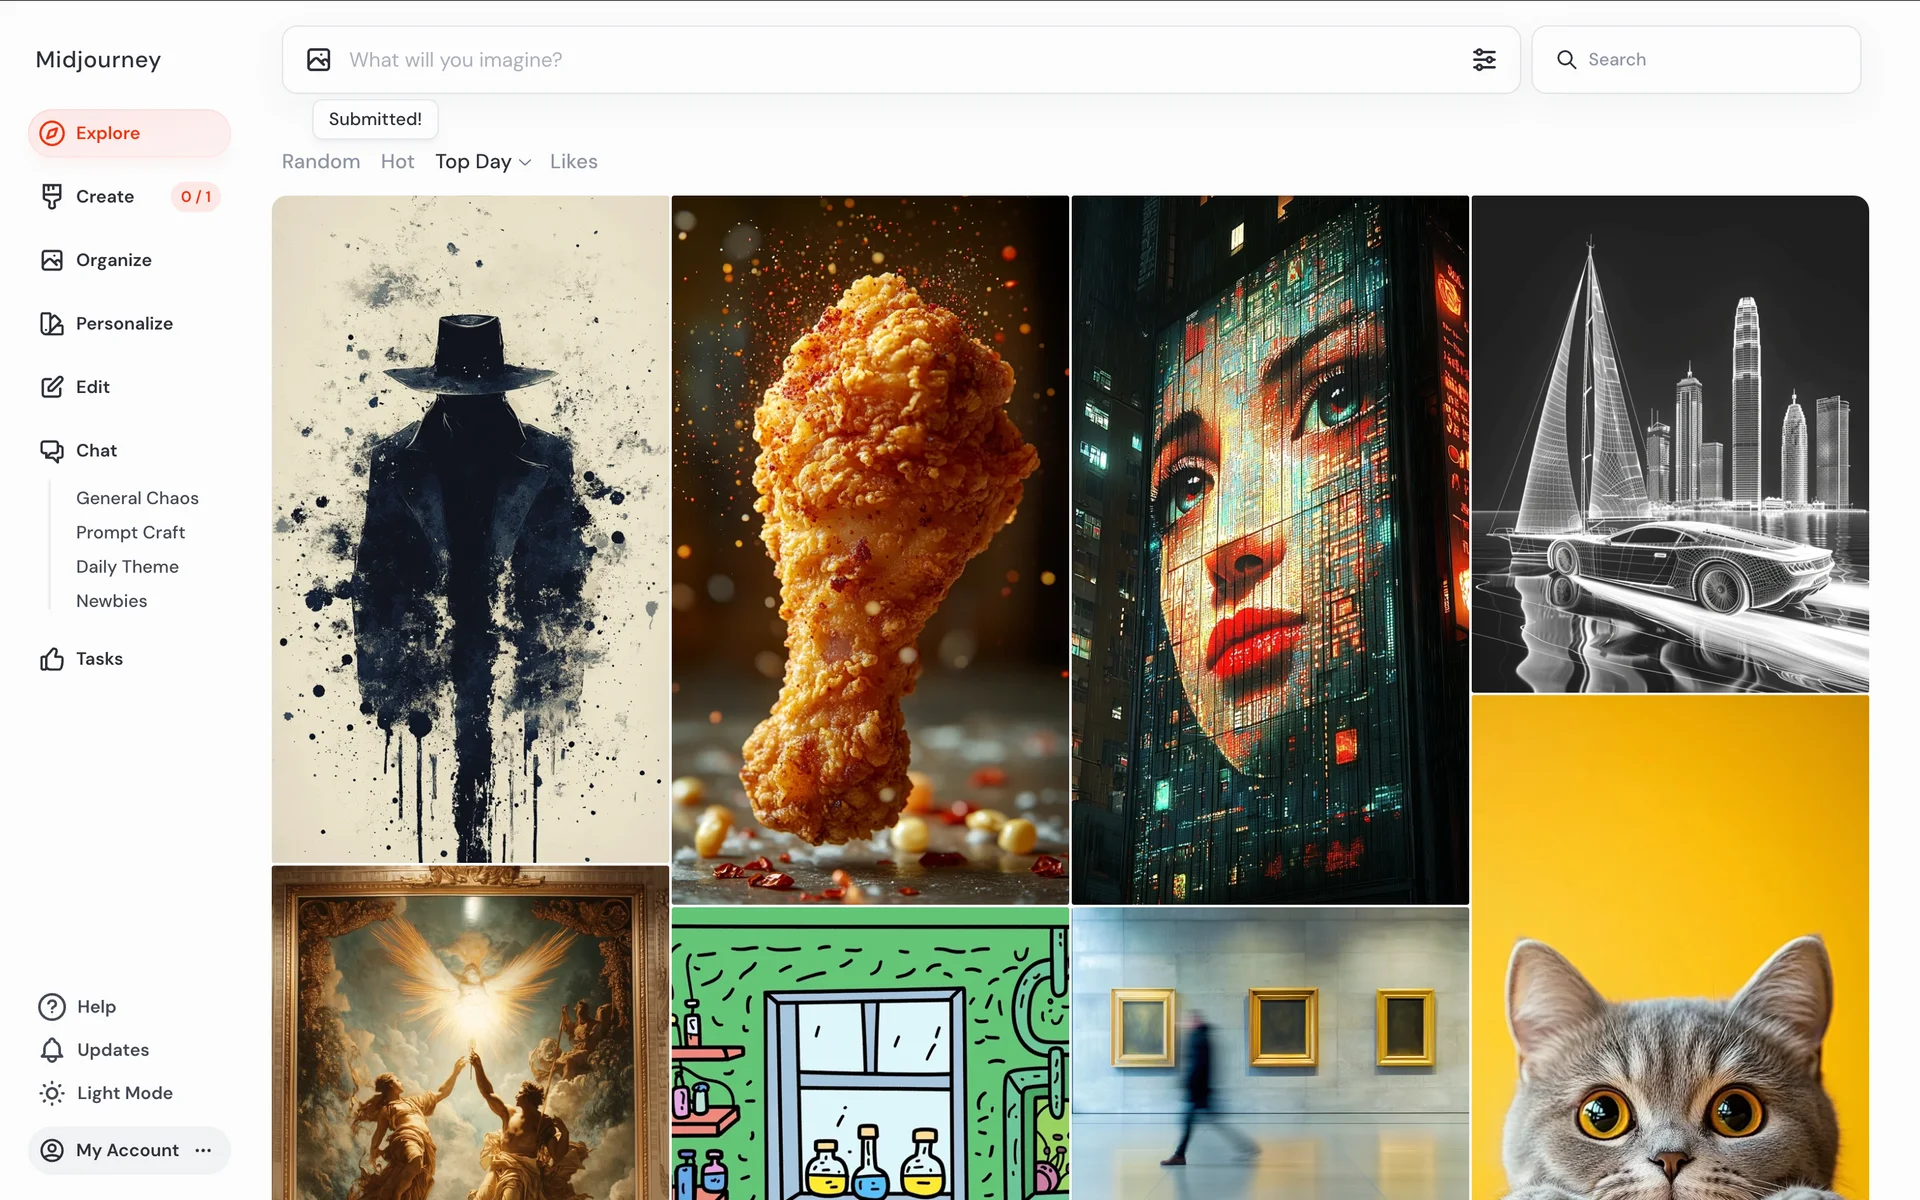1920x1200 pixels.
Task: Expand the Top Day dropdown chevron
Action: tap(525, 163)
